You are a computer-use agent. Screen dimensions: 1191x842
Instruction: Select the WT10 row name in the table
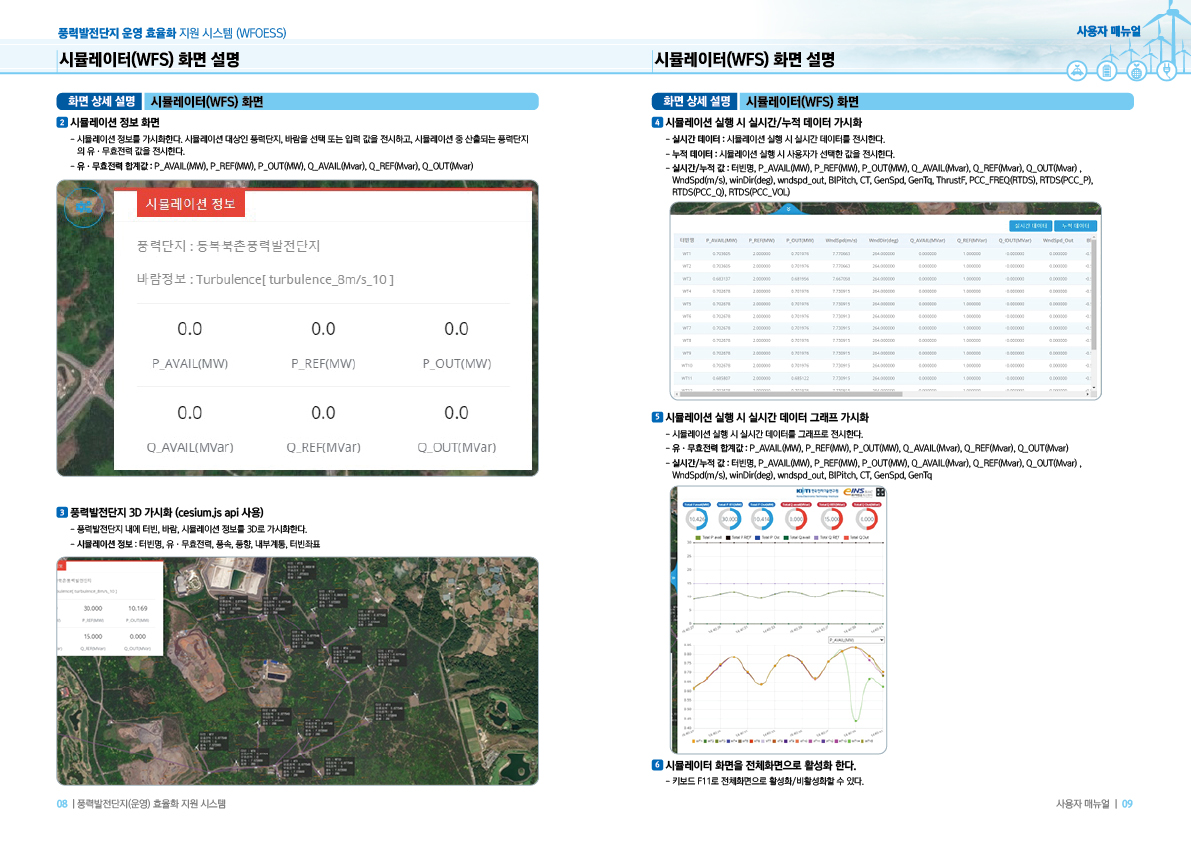pyautogui.click(x=687, y=365)
